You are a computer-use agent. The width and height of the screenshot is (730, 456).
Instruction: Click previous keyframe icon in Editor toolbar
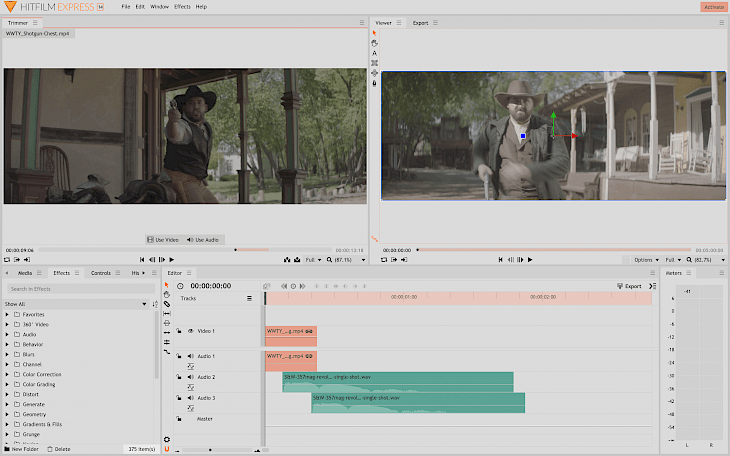284,286
